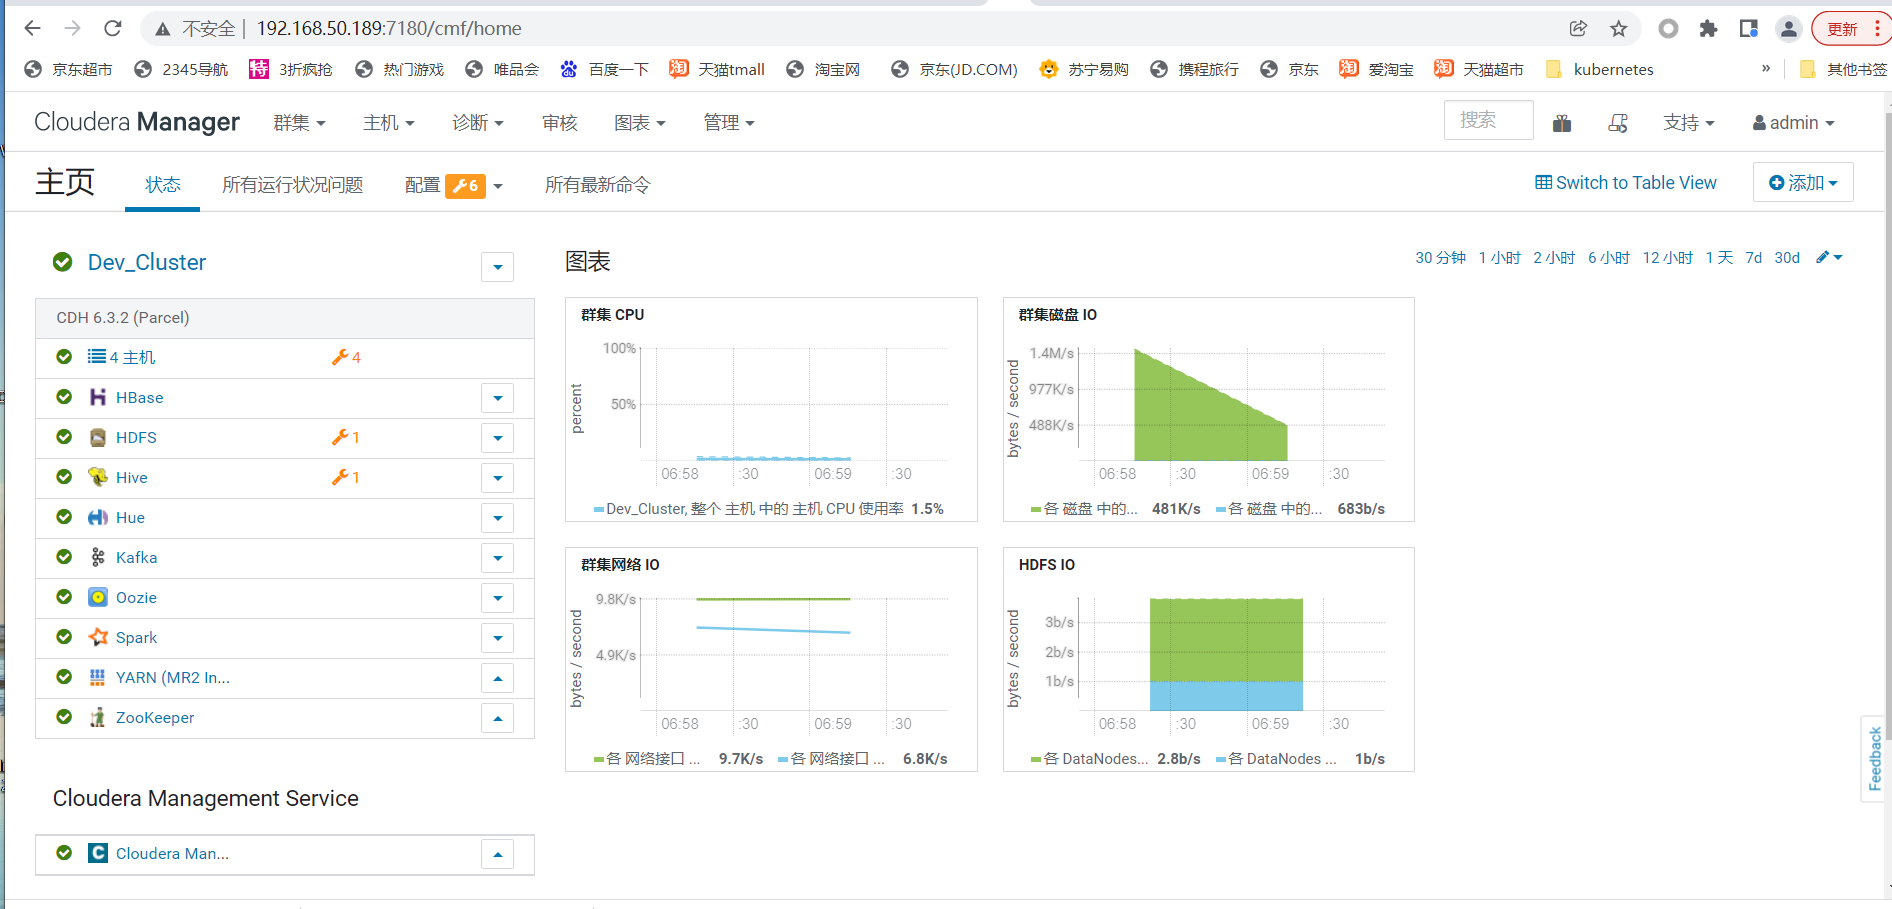Open the browser profile avatar

coord(1789,28)
